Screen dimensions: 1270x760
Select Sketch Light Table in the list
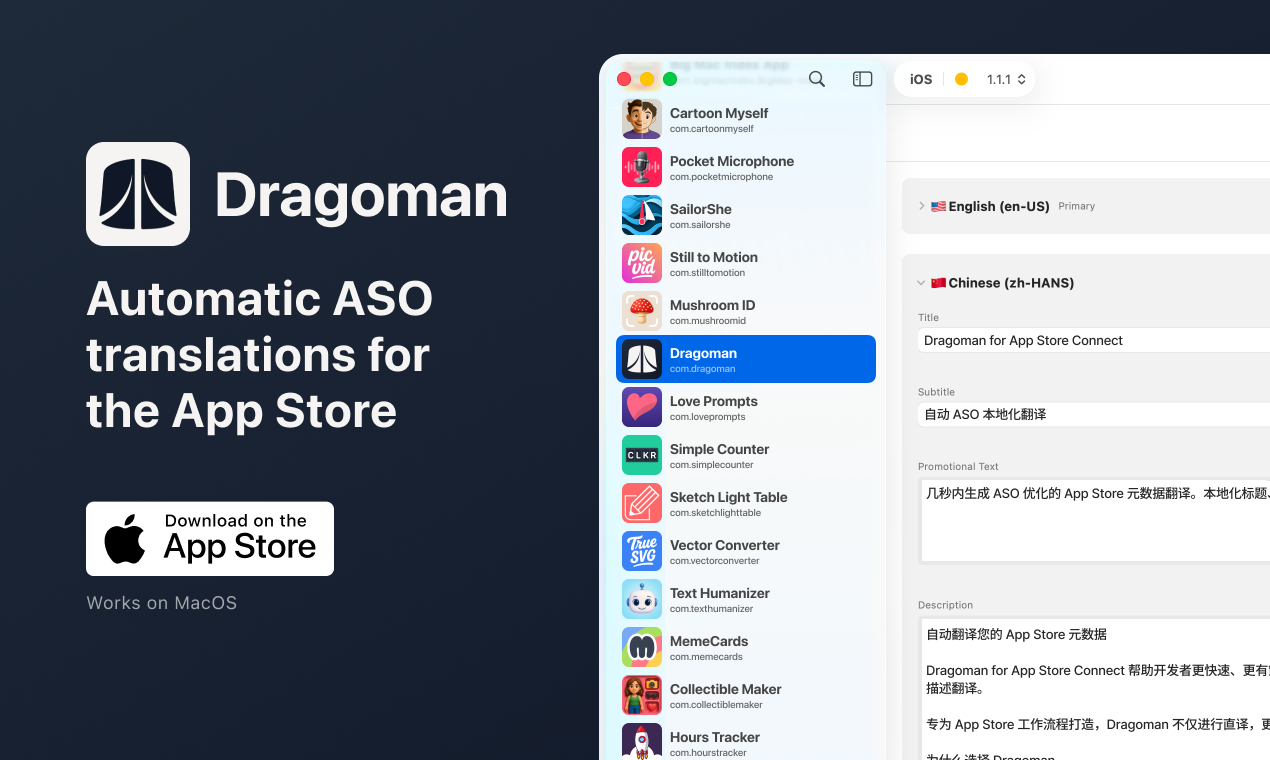(x=746, y=503)
